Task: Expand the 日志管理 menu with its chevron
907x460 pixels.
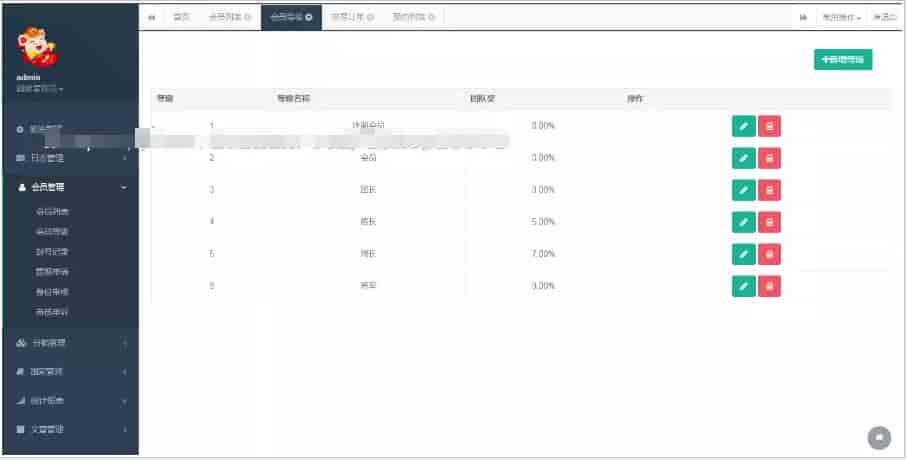Action: tap(125, 158)
